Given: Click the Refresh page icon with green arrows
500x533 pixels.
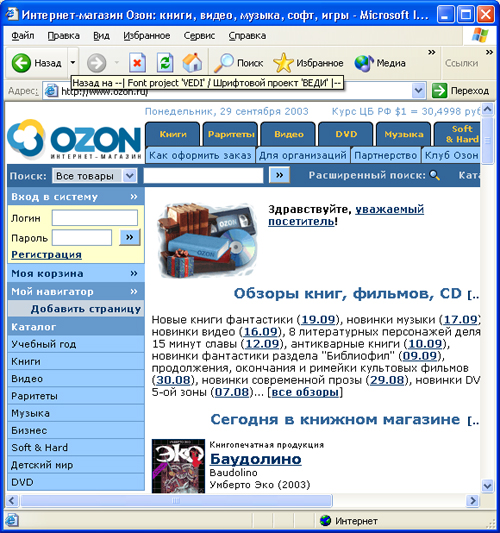Looking at the screenshot, I should 165,63.
